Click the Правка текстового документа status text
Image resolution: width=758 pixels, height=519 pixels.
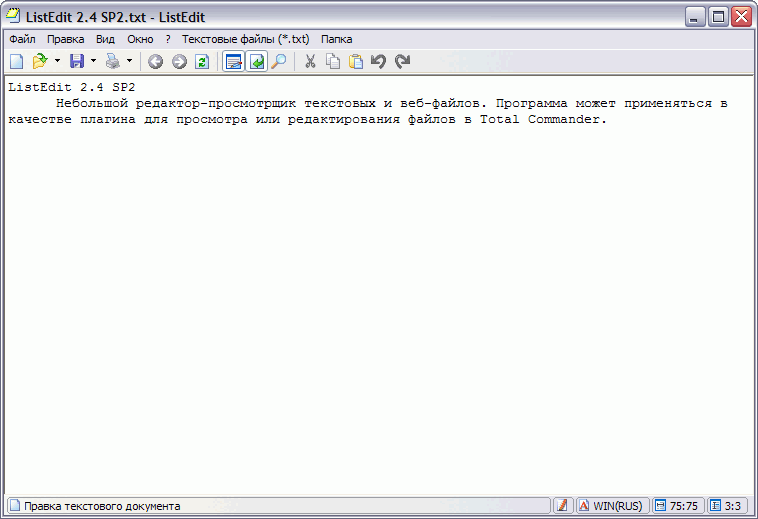102,506
